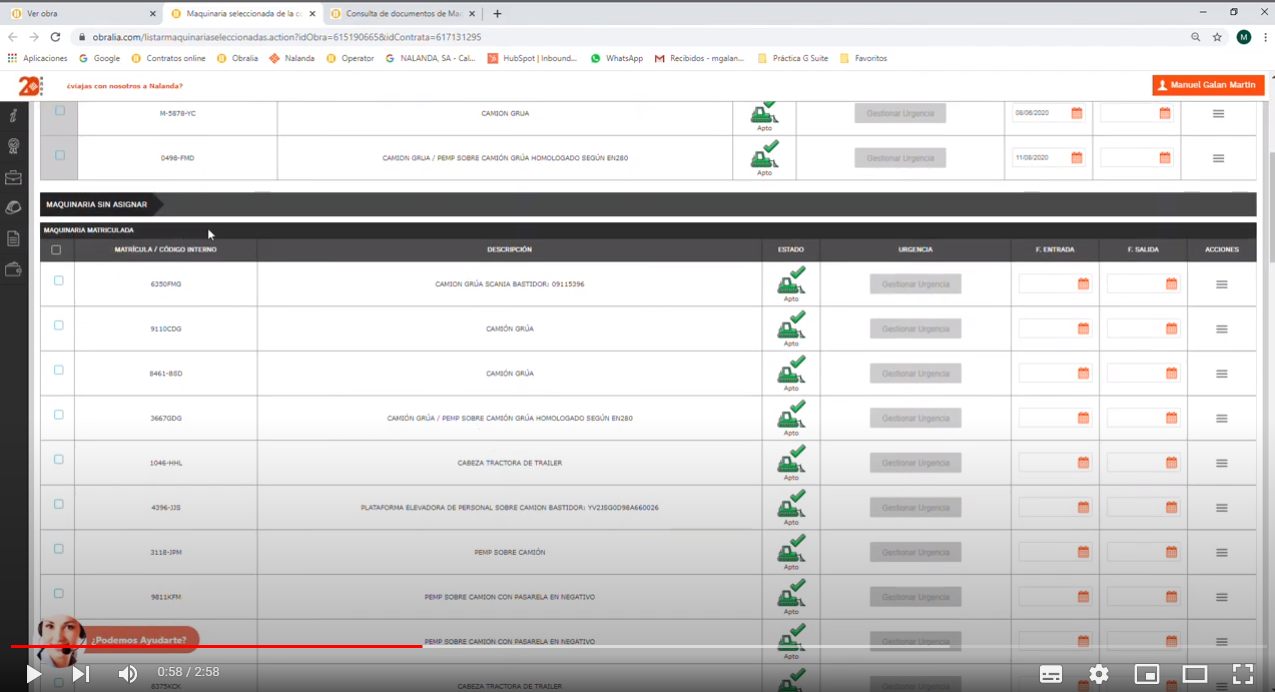Image resolution: width=1275 pixels, height=692 pixels.
Task: Open actions menu for 8461-BSD row
Action: pos(1221,374)
